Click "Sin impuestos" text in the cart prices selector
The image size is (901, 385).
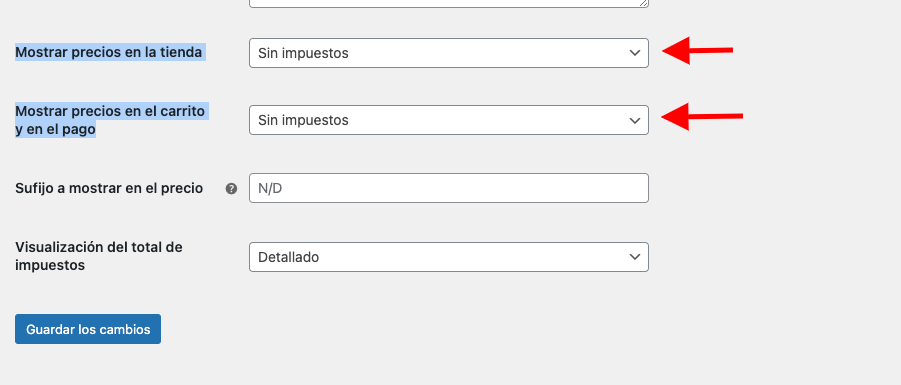(303, 120)
